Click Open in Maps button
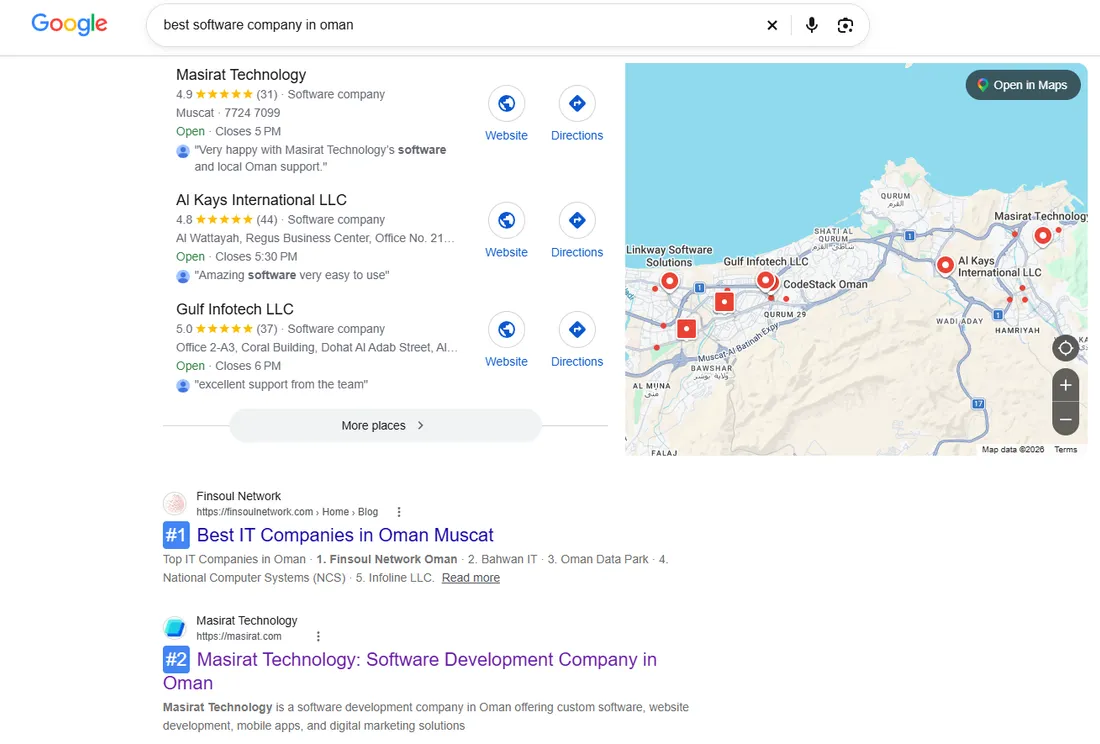The image size is (1100, 744). [1023, 85]
